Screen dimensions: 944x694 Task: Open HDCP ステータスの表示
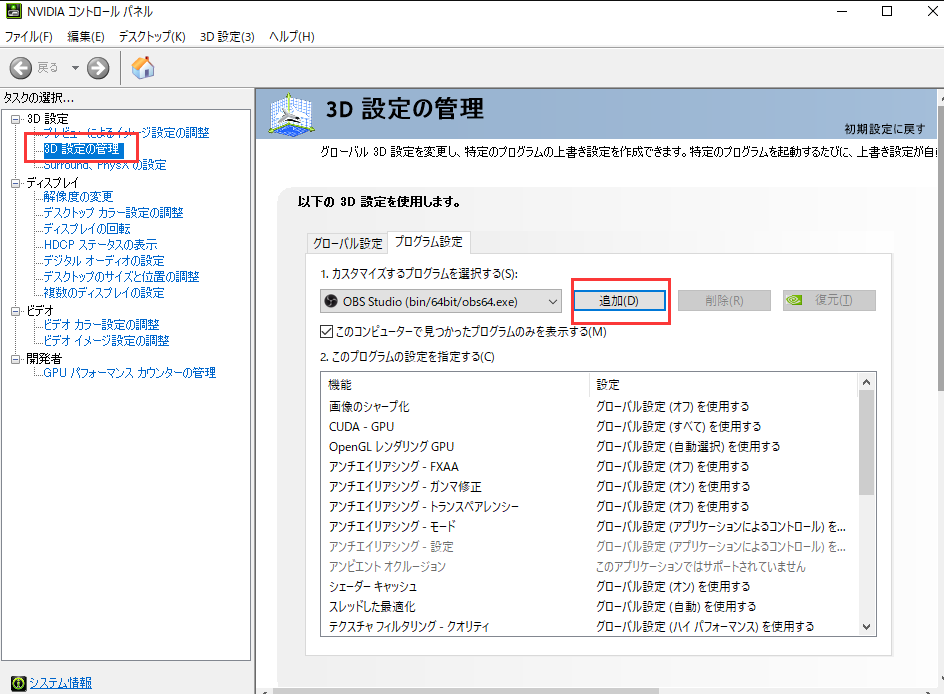pyautogui.click(x=100, y=244)
